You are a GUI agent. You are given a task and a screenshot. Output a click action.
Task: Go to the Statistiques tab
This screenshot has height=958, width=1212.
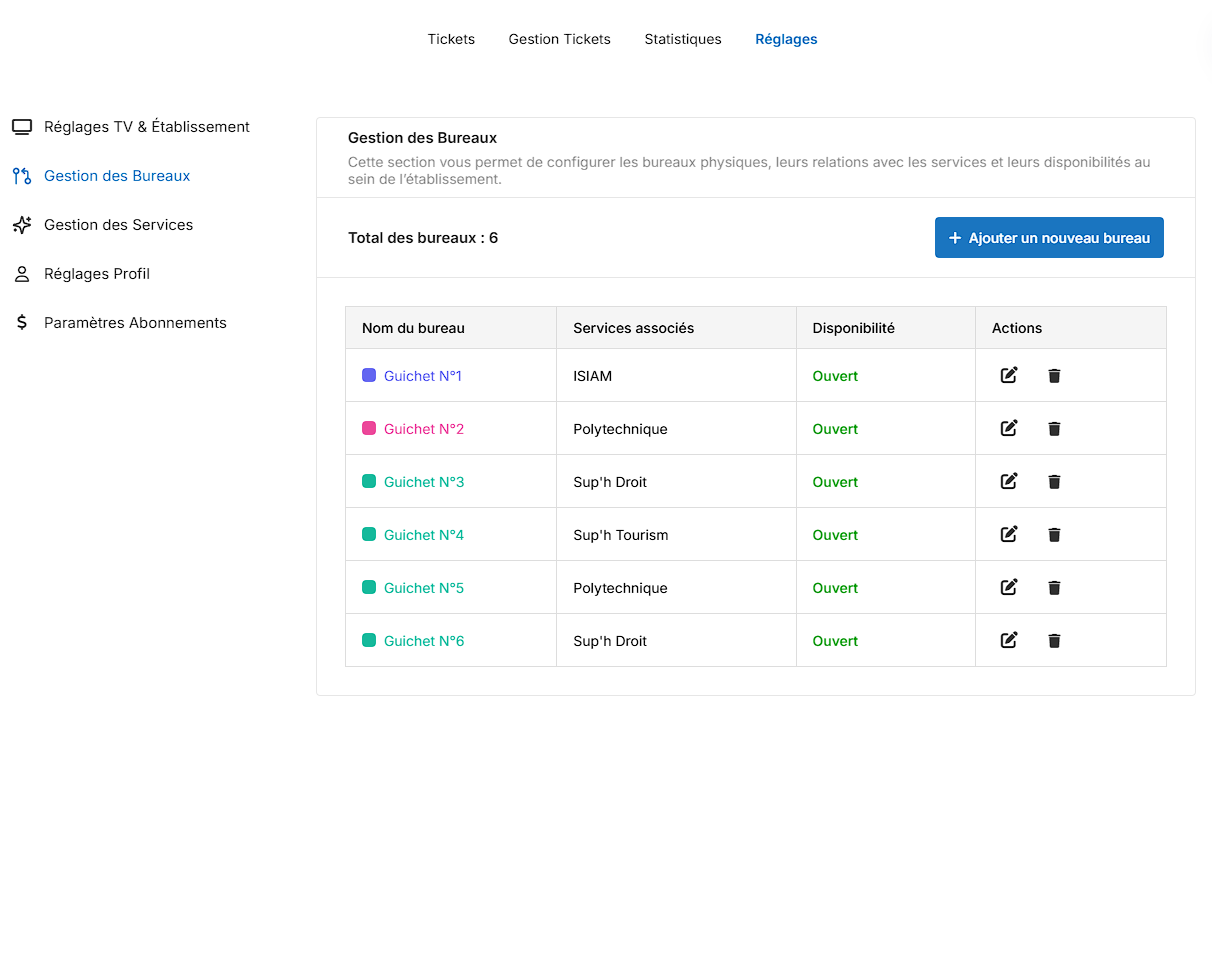(682, 39)
